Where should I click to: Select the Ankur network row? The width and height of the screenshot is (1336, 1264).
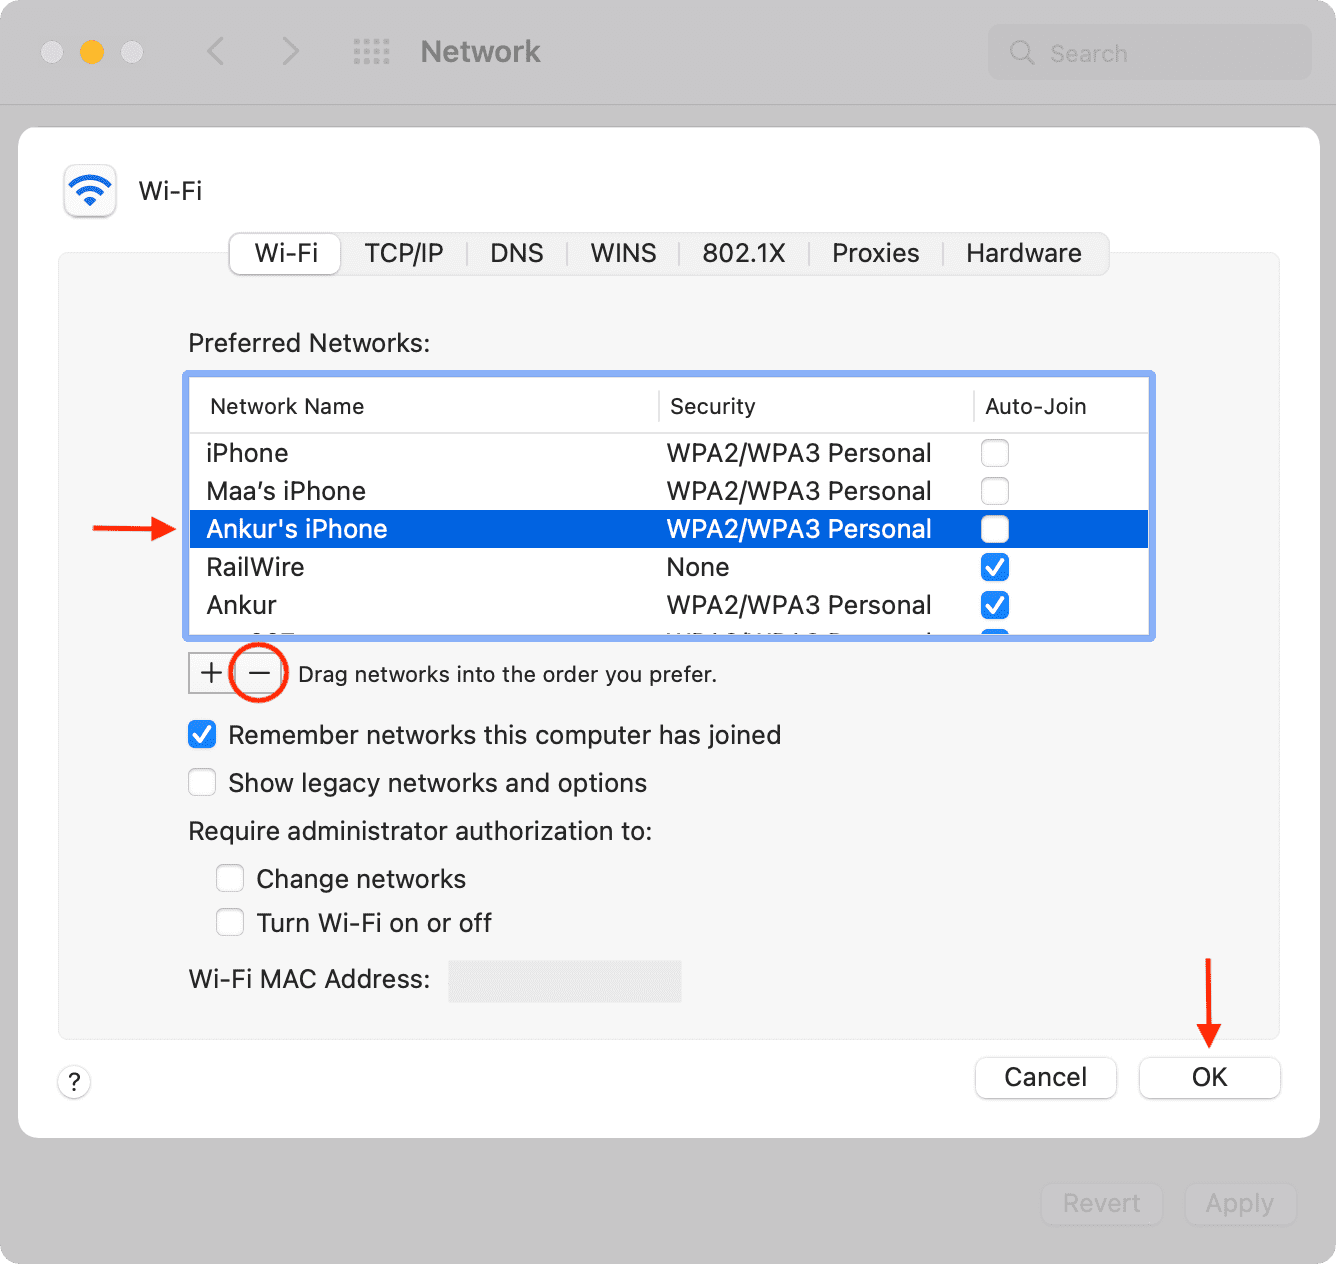pyautogui.click(x=669, y=605)
